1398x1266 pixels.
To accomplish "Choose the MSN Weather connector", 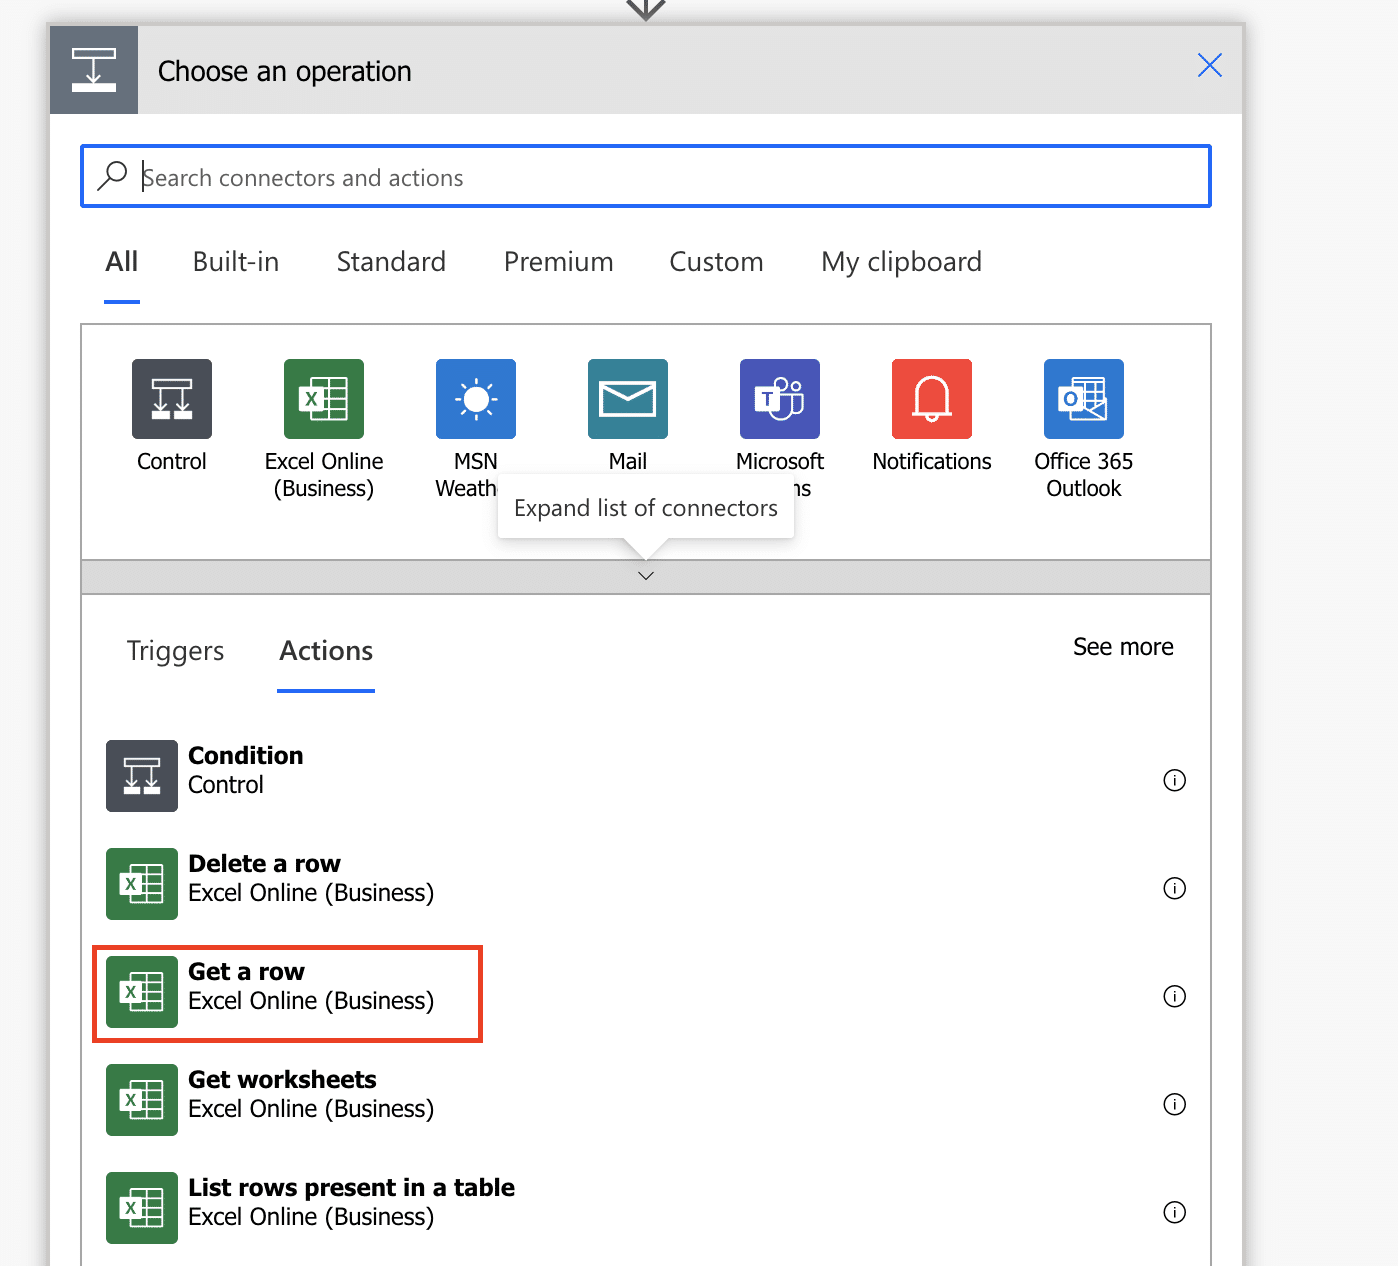I will tap(475, 399).
